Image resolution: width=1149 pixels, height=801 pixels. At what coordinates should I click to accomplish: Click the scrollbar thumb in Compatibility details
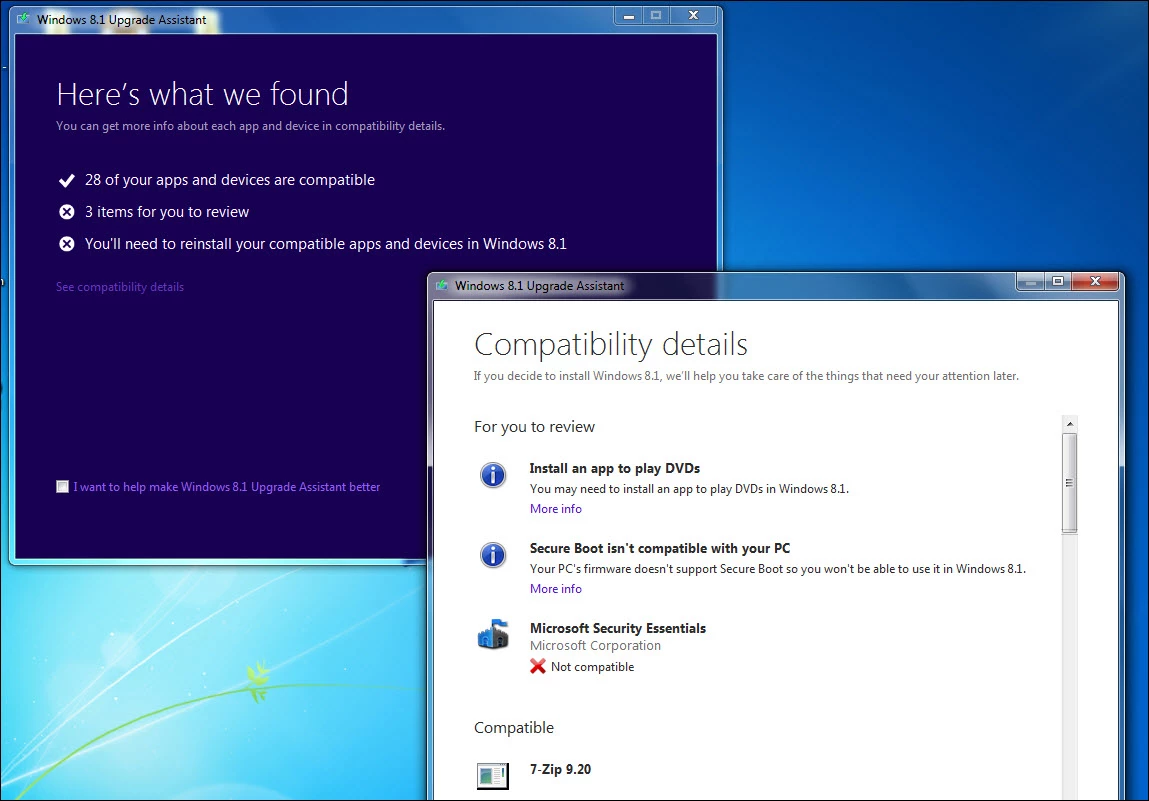coord(1070,483)
